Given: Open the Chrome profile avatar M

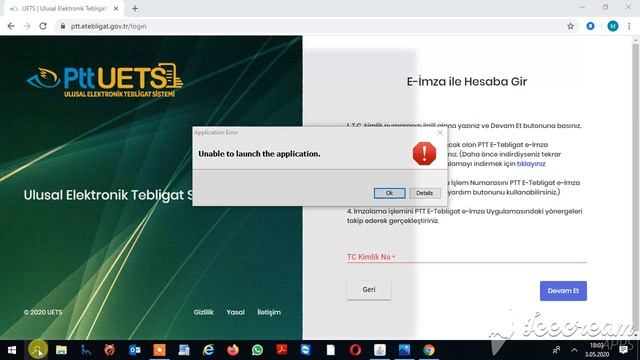Looking at the screenshot, I should (x=613, y=26).
